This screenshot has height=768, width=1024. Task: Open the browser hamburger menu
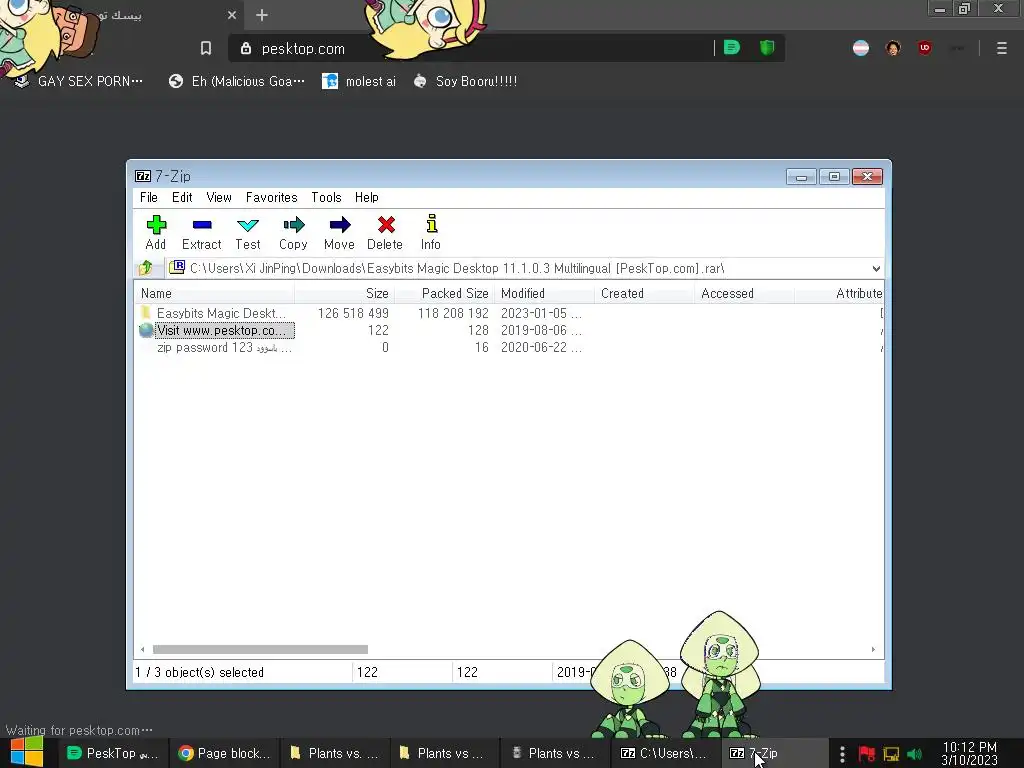[x=1002, y=48]
